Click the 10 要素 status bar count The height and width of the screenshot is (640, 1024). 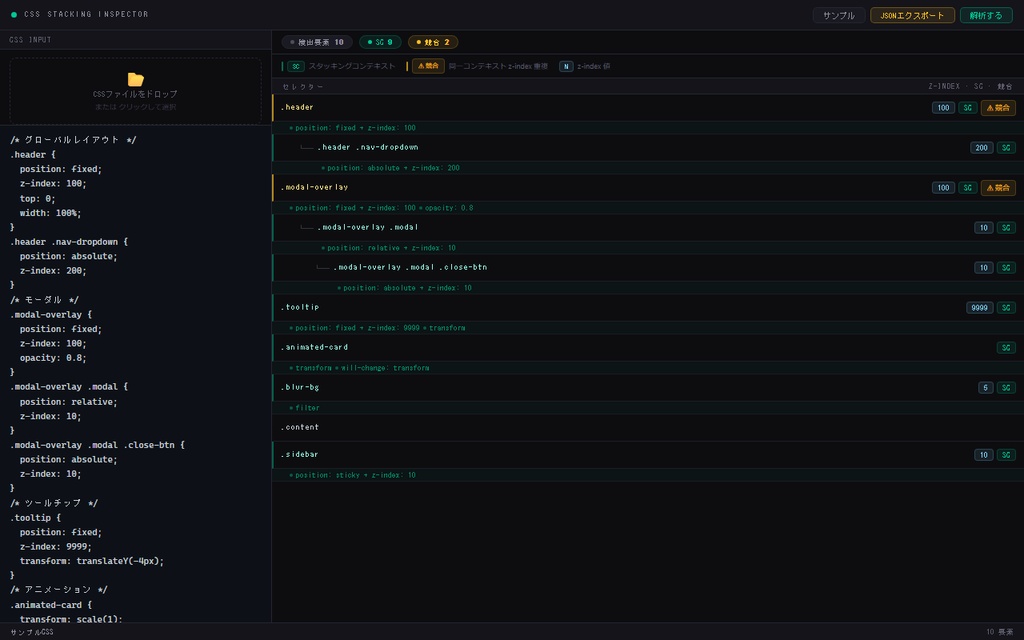tap(999, 632)
